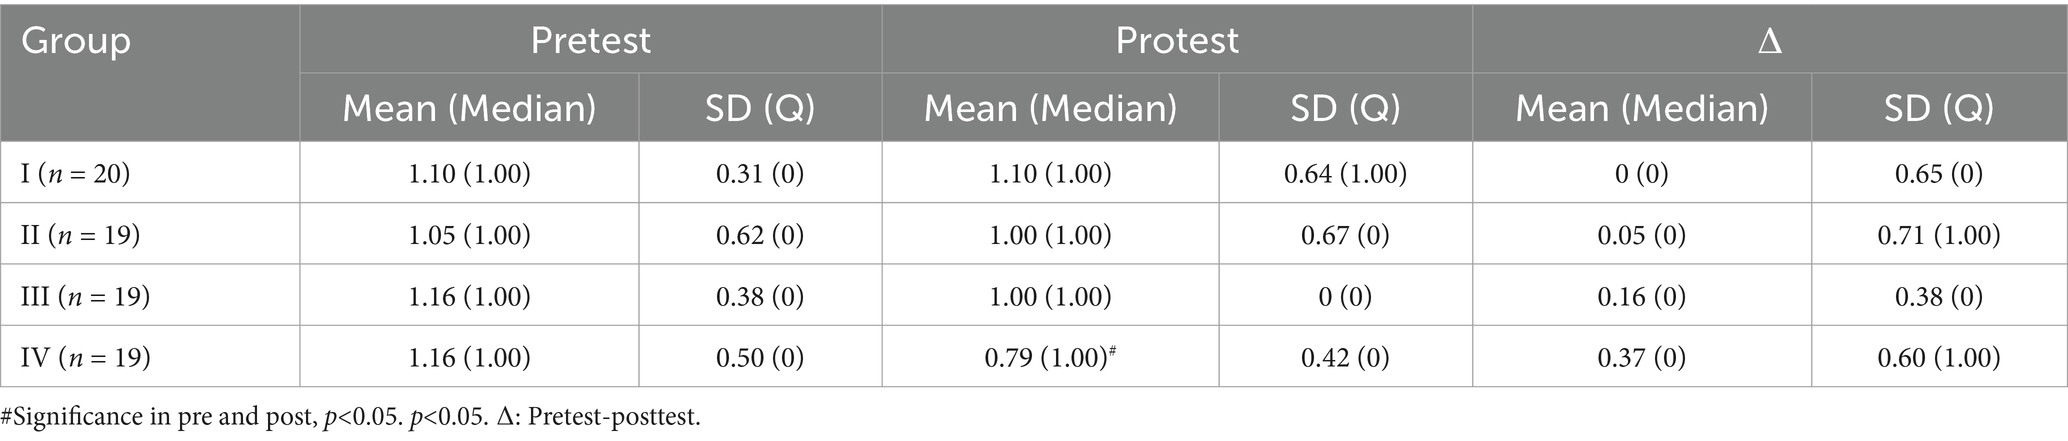The image size is (2068, 441).
Task: Click the Group column header
Action: 76,41
